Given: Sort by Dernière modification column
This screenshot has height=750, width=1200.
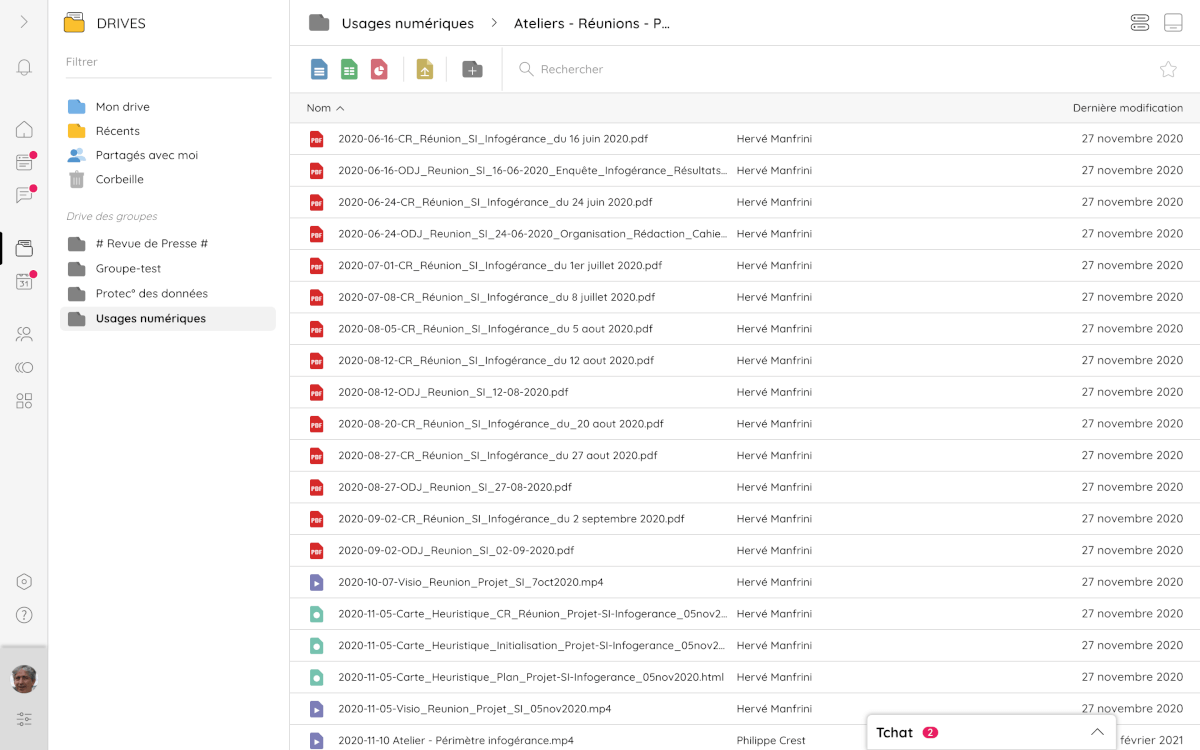Looking at the screenshot, I should (1127, 108).
